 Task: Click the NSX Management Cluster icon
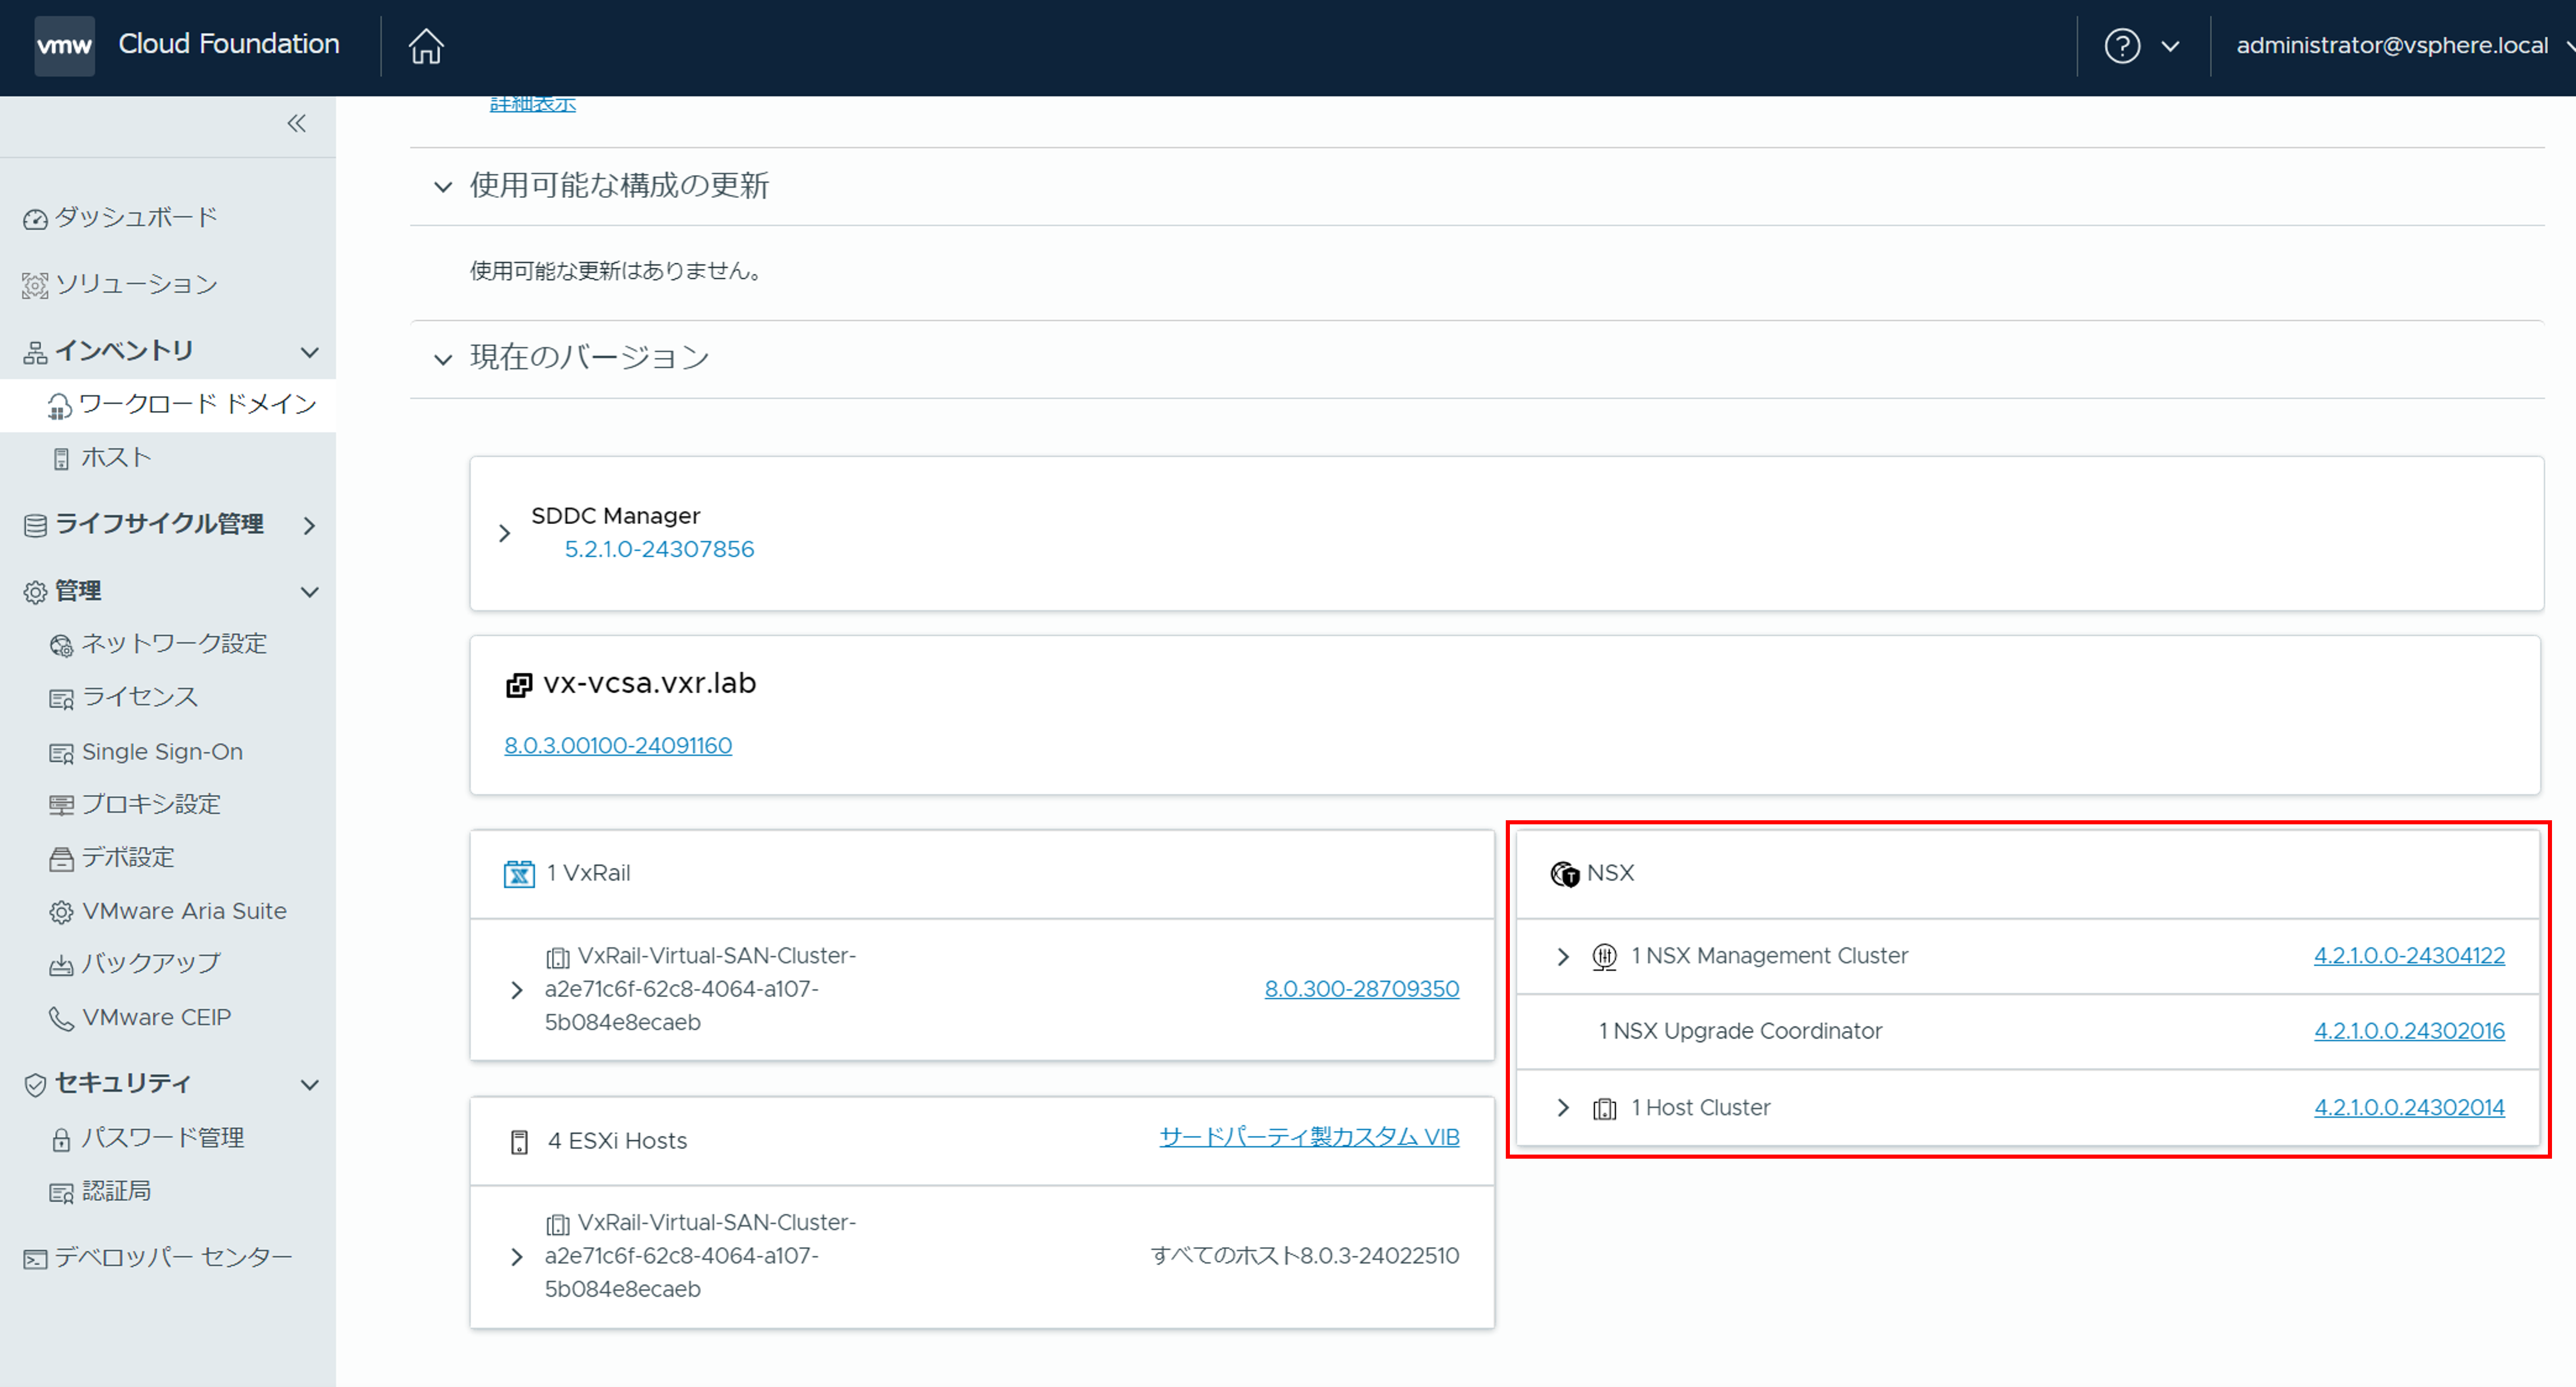click(x=1604, y=957)
